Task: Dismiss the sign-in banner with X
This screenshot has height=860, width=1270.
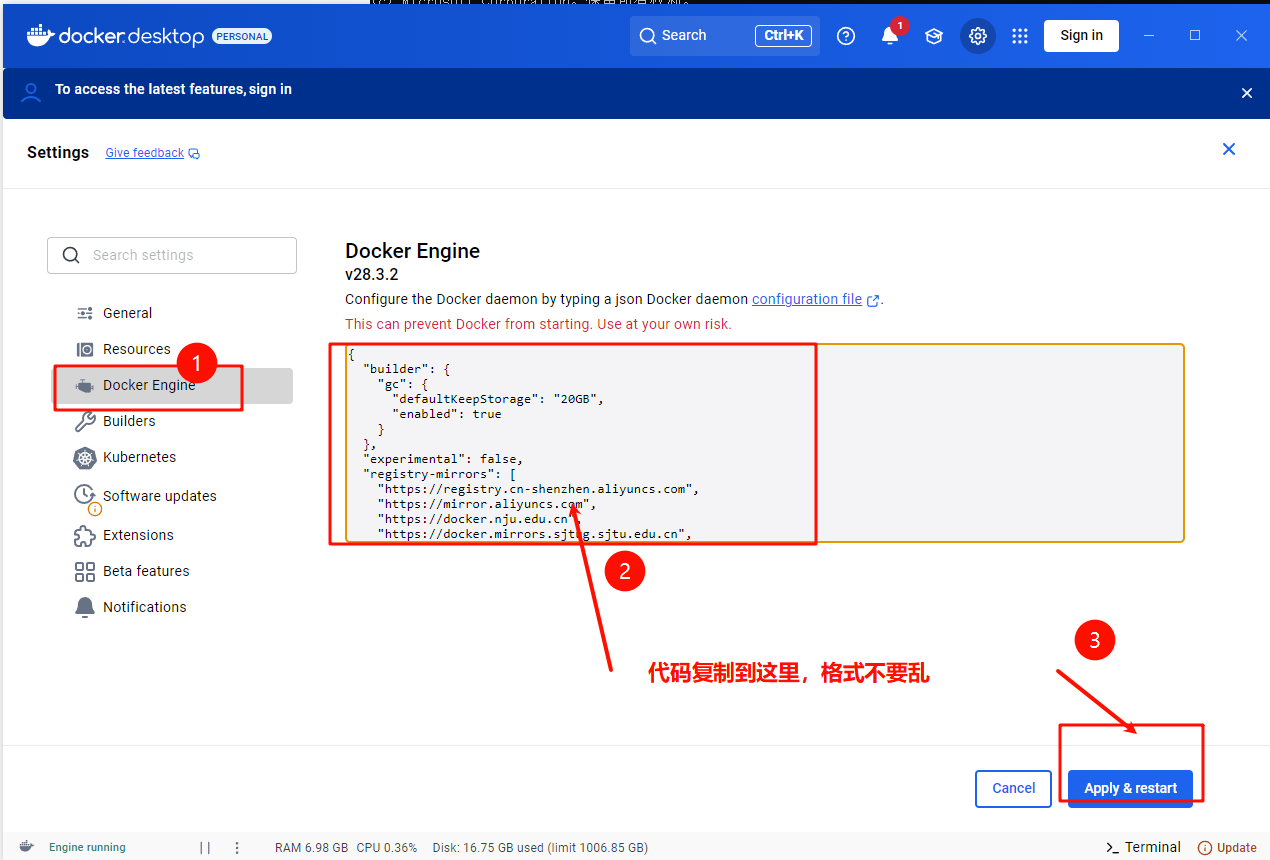Action: [x=1247, y=93]
